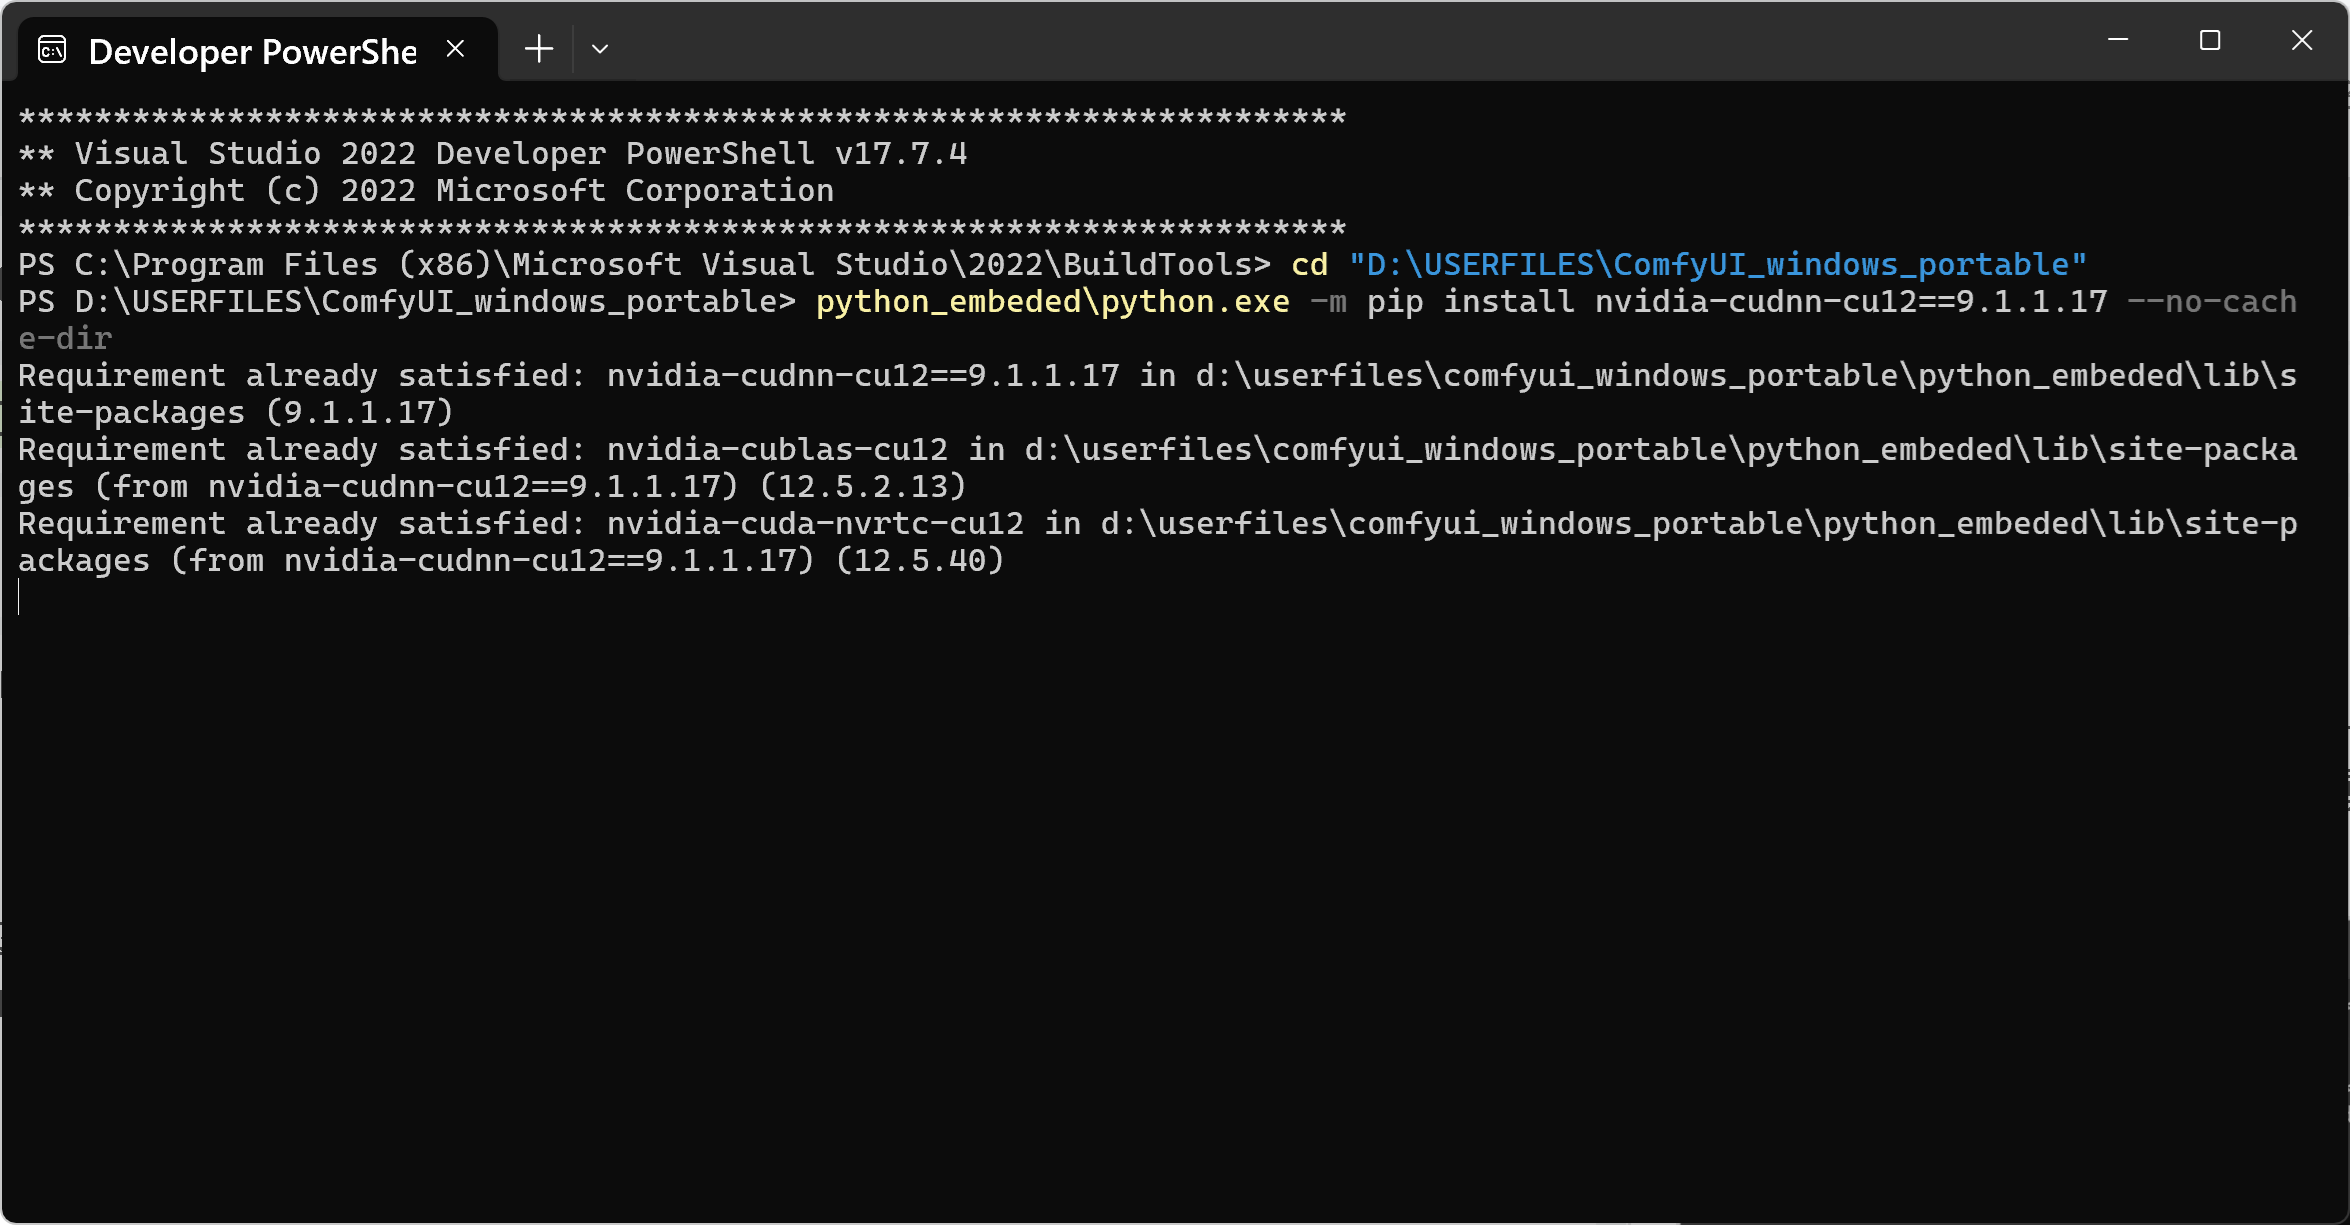Click the maximize square icon
The width and height of the screenshot is (2350, 1225).
pos(2210,41)
